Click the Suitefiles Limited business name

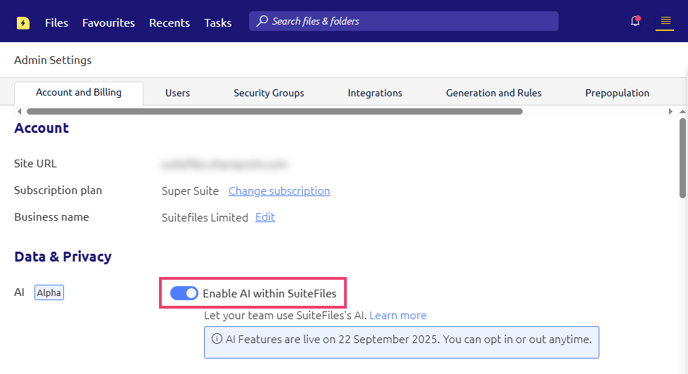(205, 218)
